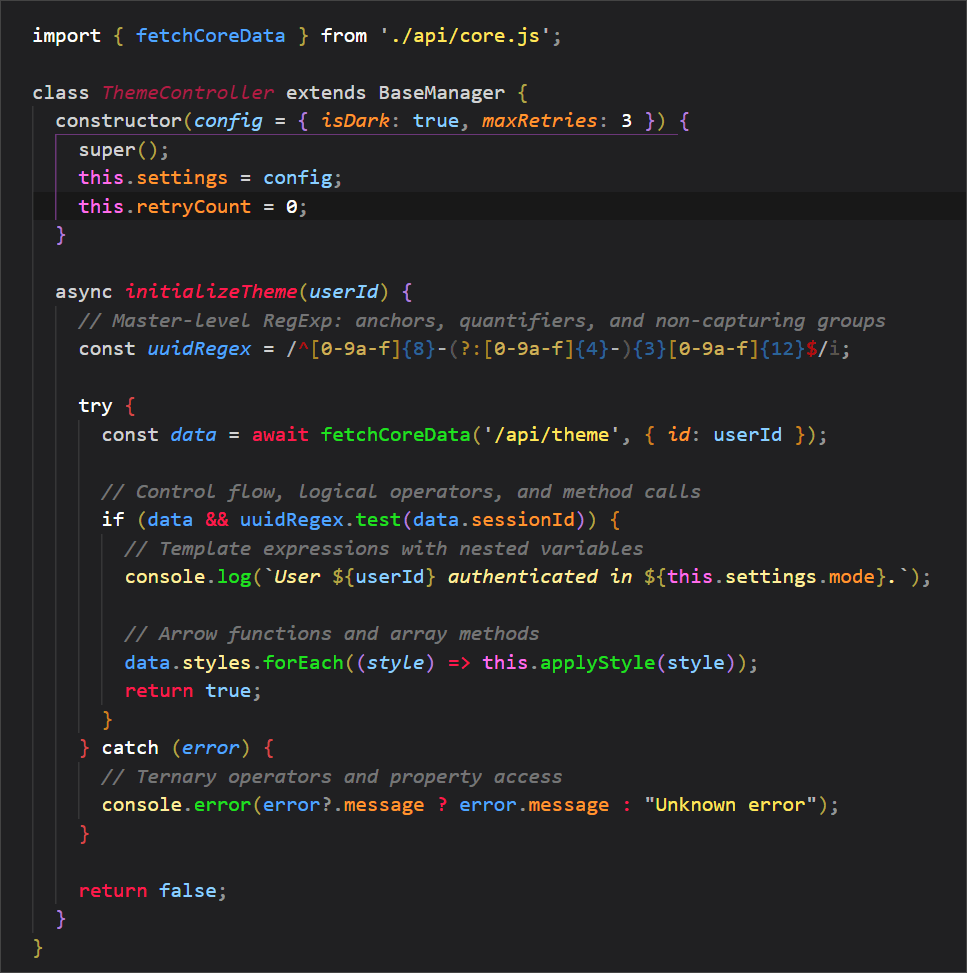Click the 'return true;' statement
The image size is (967, 973).
pyautogui.click(x=193, y=691)
